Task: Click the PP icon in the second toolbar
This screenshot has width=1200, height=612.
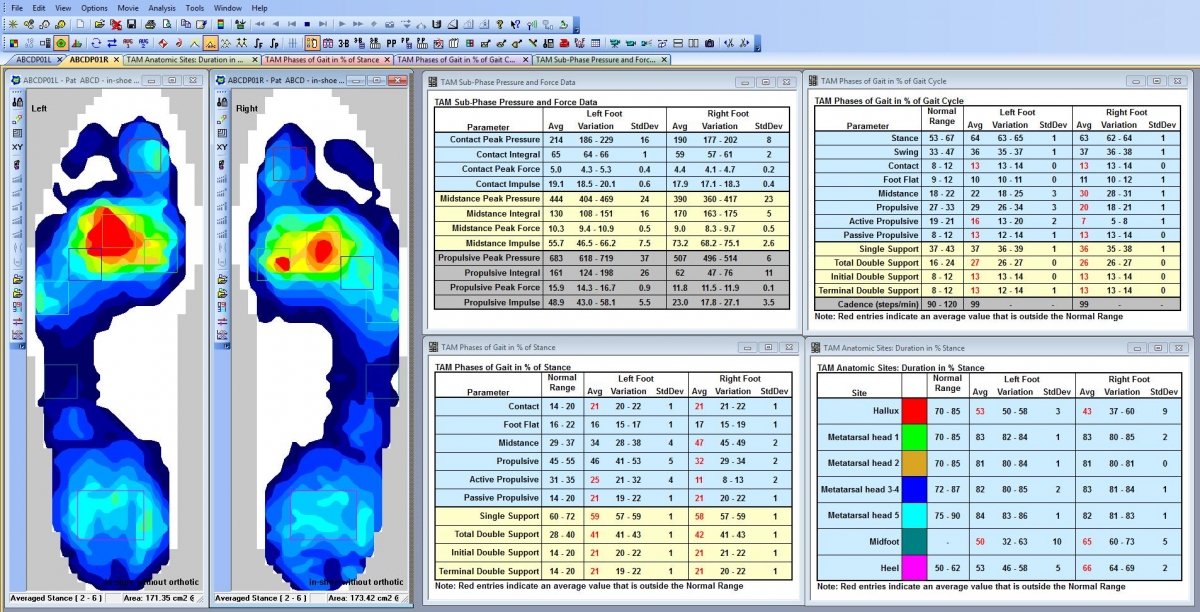Action: click(390, 43)
